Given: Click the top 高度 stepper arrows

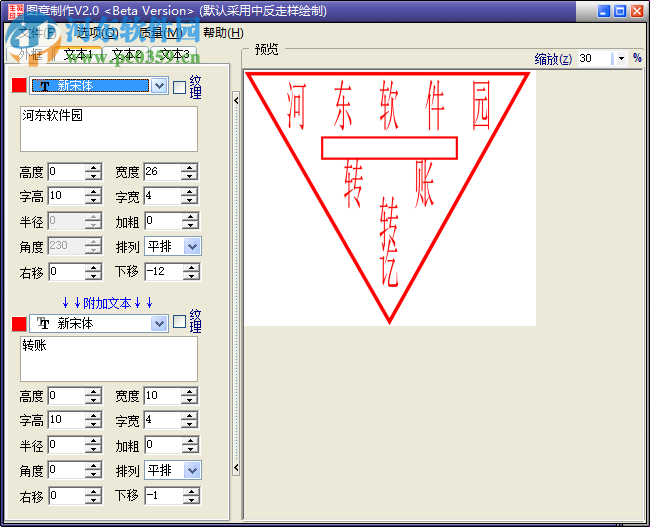Looking at the screenshot, I should (94, 172).
